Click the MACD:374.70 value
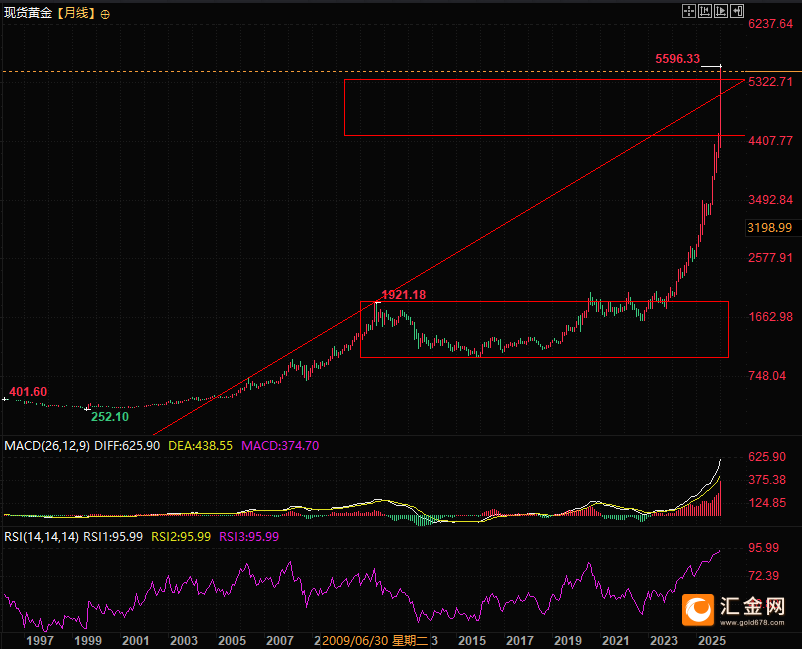This screenshot has width=802, height=649. point(280,446)
